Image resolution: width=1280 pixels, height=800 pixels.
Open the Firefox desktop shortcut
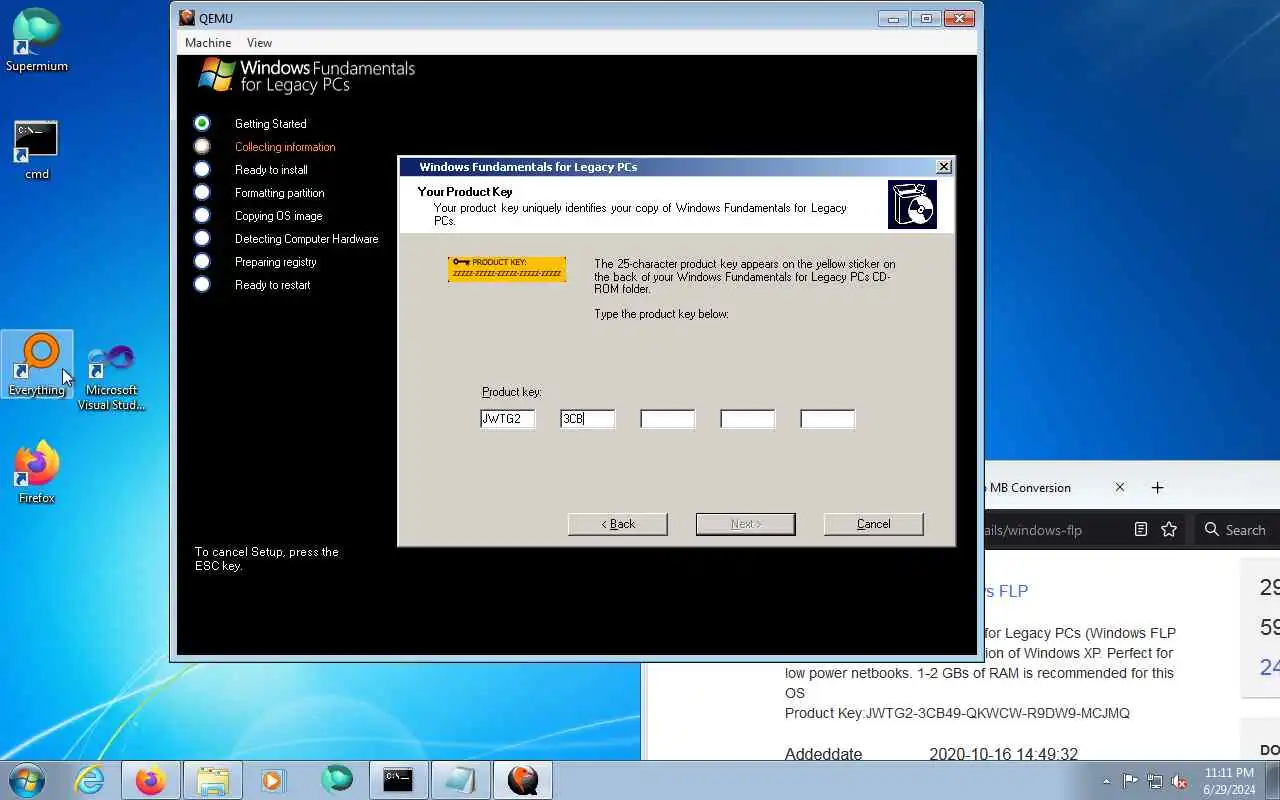(37, 472)
